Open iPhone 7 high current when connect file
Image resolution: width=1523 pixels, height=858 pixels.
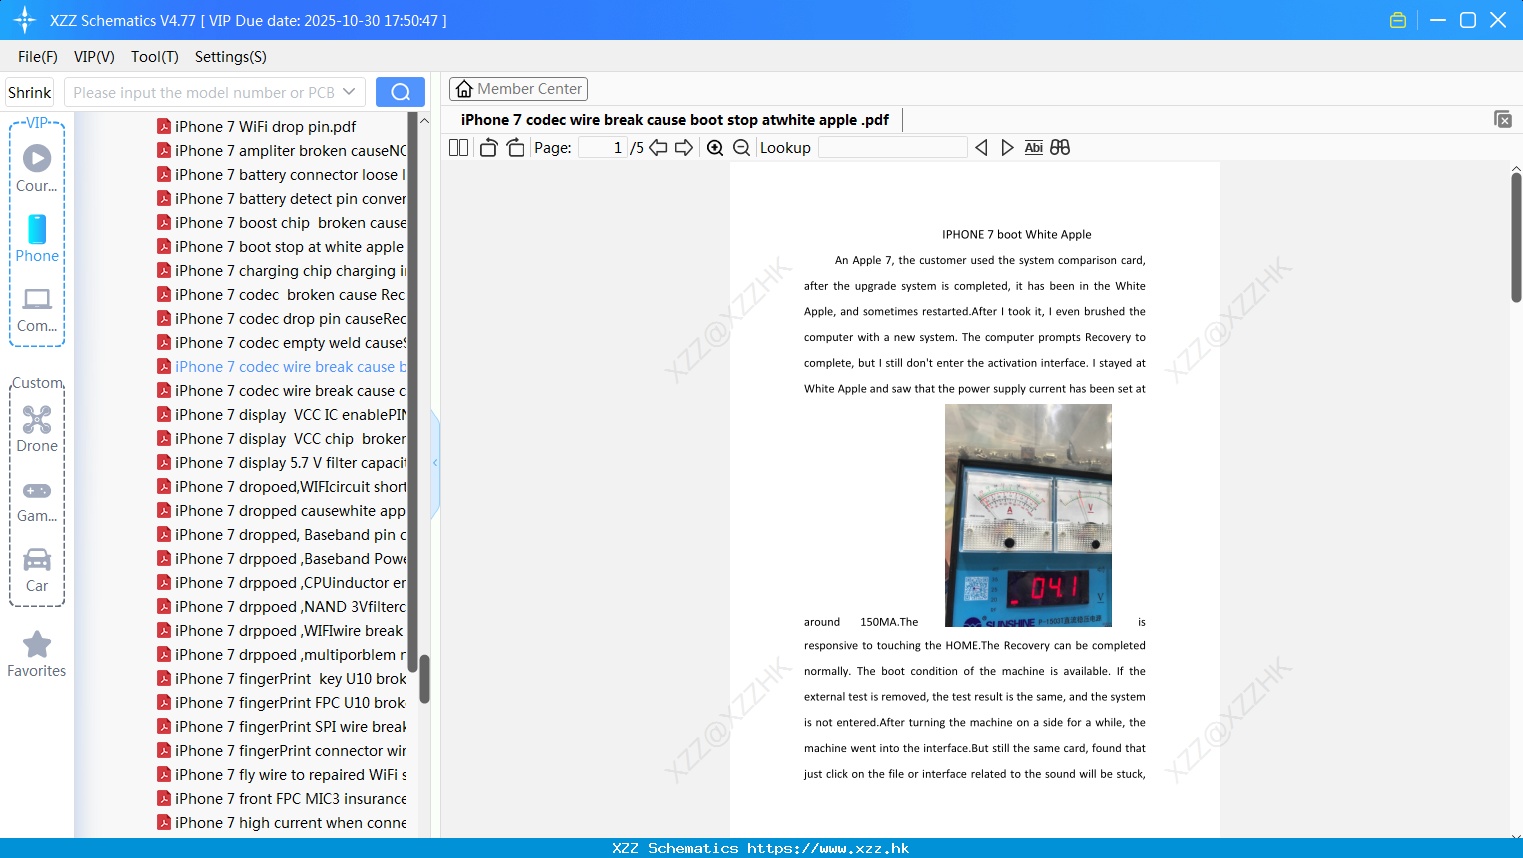(x=280, y=822)
